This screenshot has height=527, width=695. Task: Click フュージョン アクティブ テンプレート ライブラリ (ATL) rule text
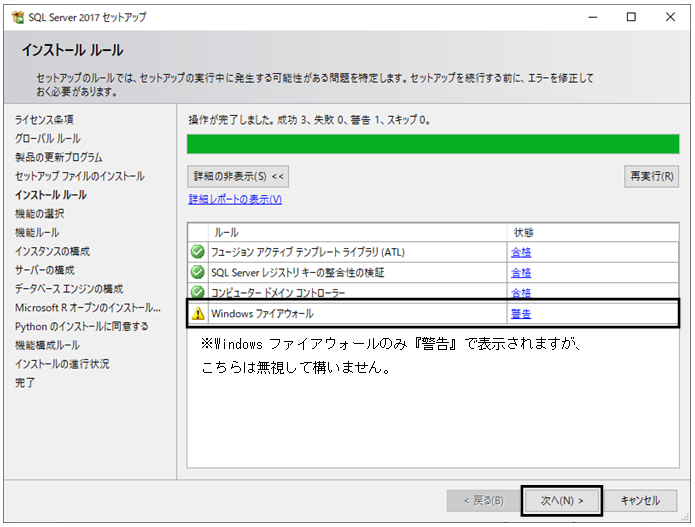(x=308, y=252)
